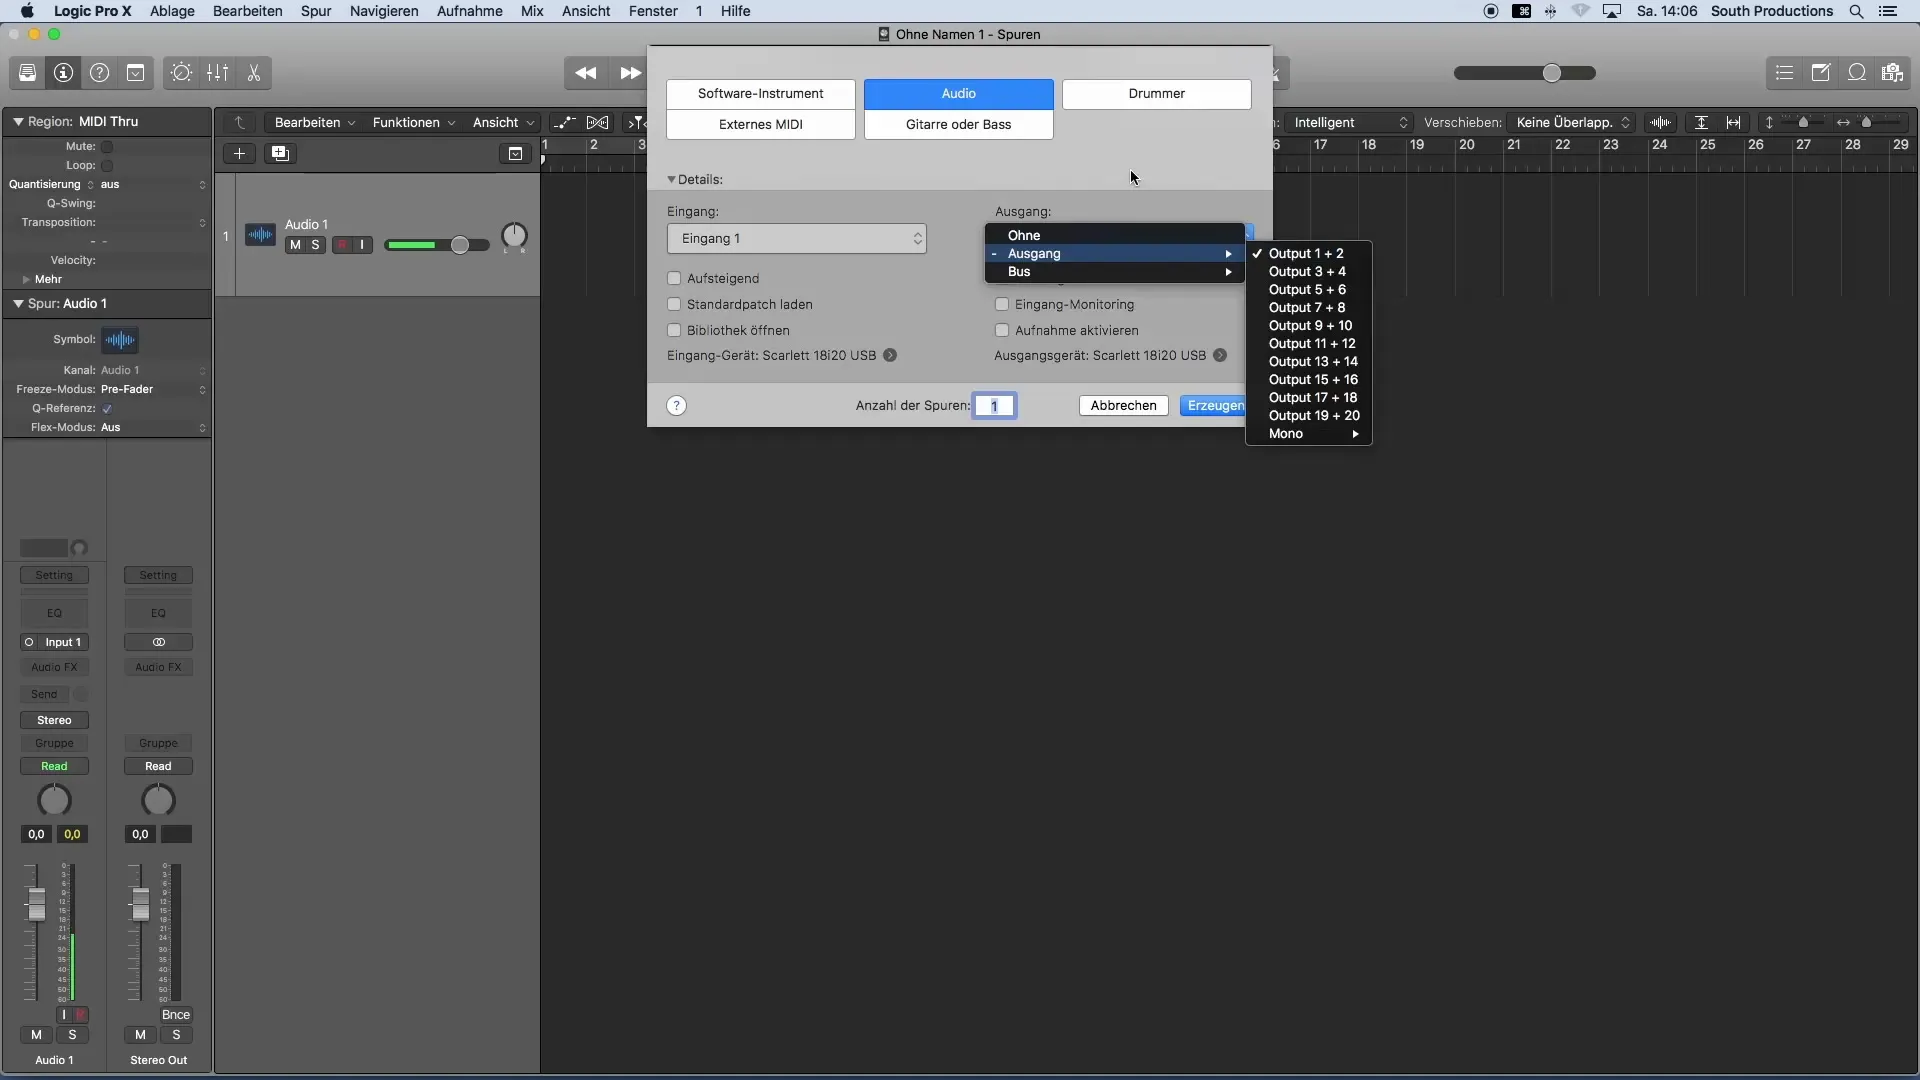Image resolution: width=1920 pixels, height=1080 pixels.
Task: Collapse the Spur: Audio 1 section
Action: (18, 303)
